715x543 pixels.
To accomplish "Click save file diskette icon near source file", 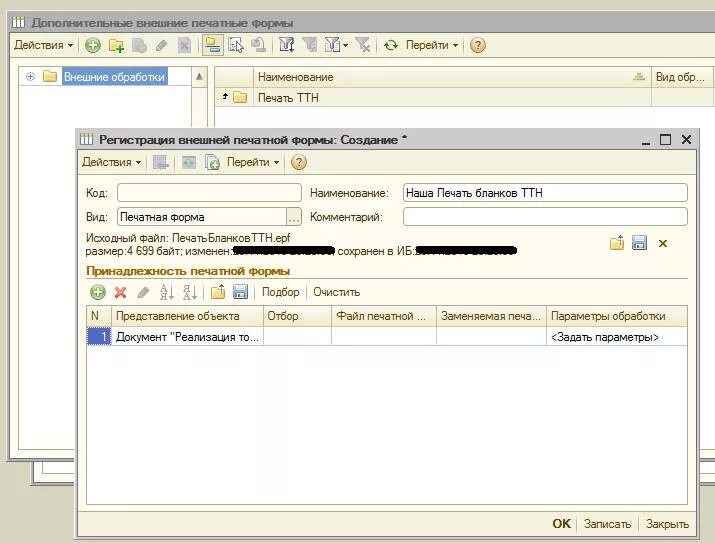I will pos(639,243).
